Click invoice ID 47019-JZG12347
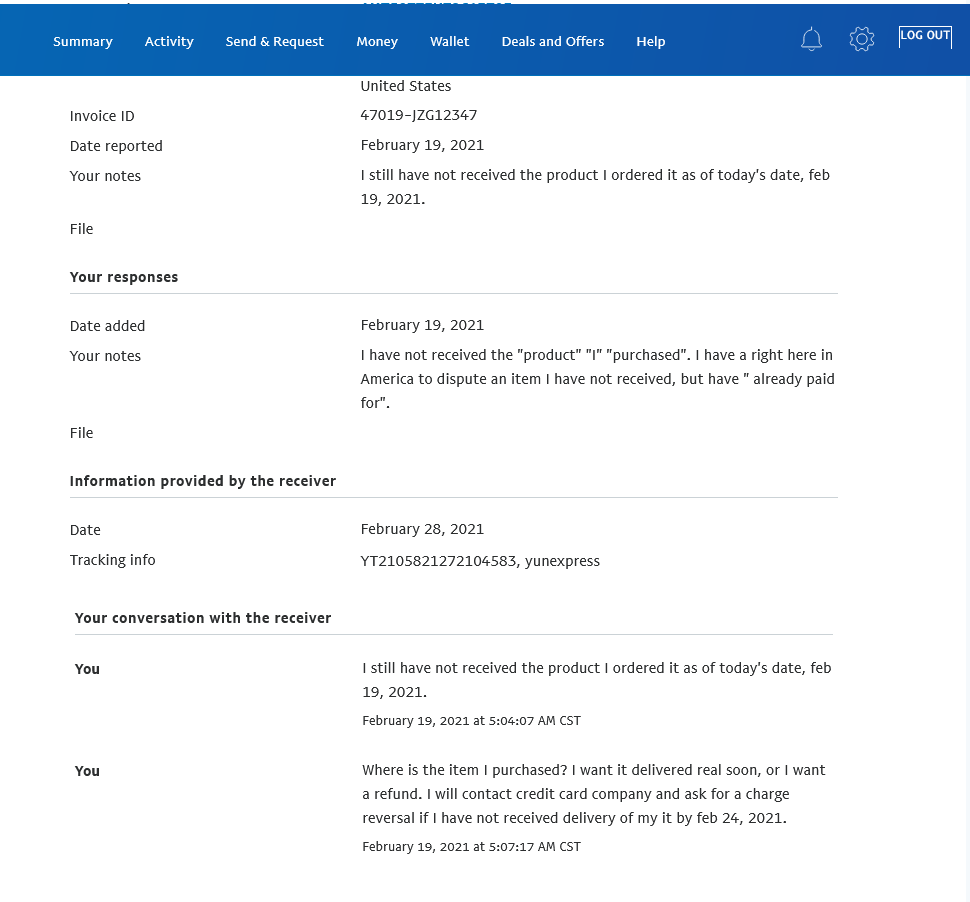The height and width of the screenshot is (902, 970). (418, 115)
